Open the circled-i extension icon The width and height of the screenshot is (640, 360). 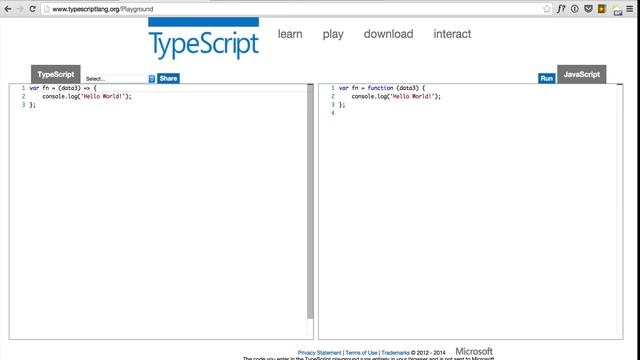[575, 9]
